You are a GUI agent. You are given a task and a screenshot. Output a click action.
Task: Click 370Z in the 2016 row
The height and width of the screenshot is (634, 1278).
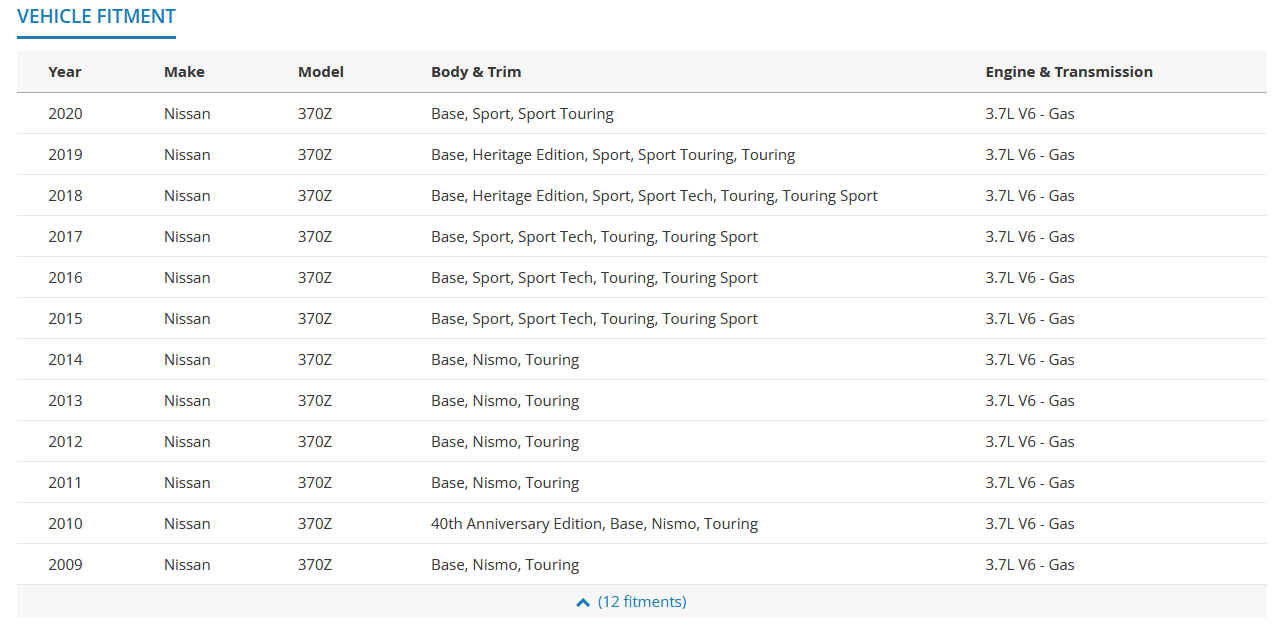click(315, 278)
